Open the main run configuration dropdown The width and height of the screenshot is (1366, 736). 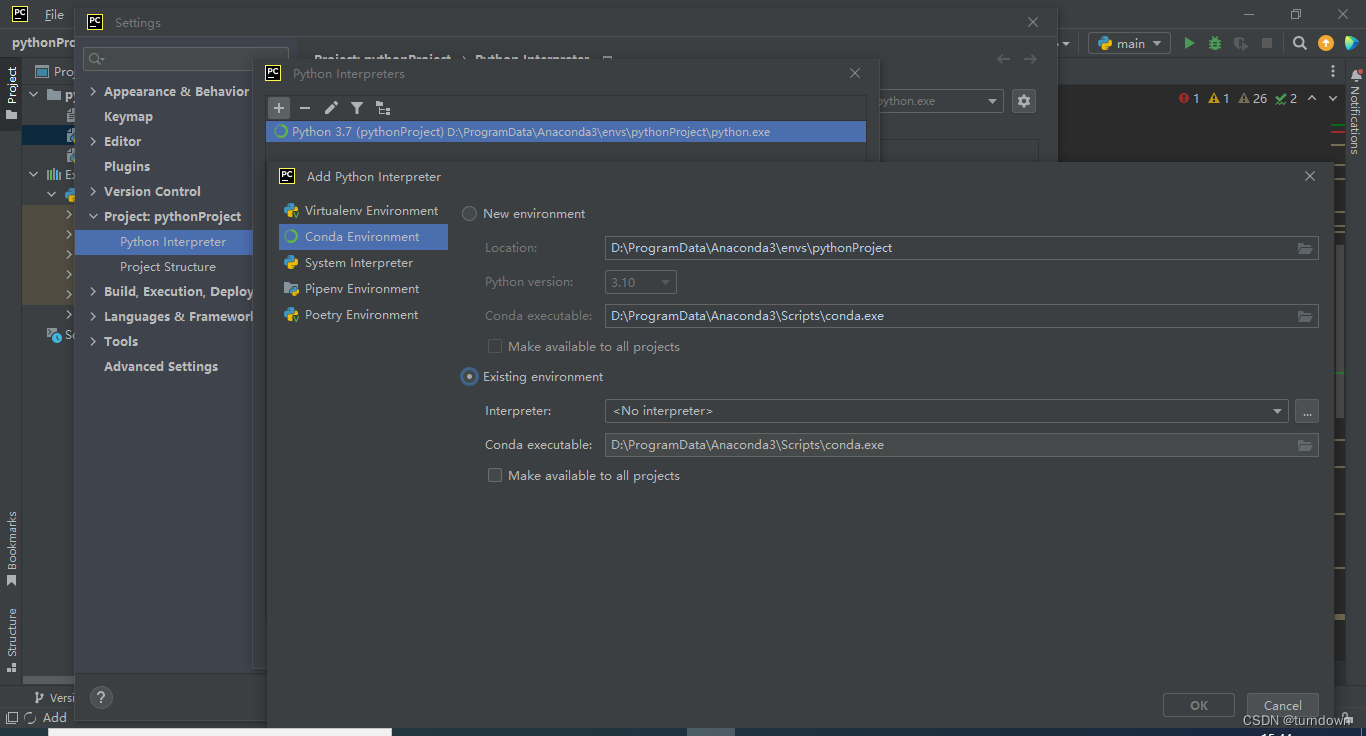click(1129, 43)
